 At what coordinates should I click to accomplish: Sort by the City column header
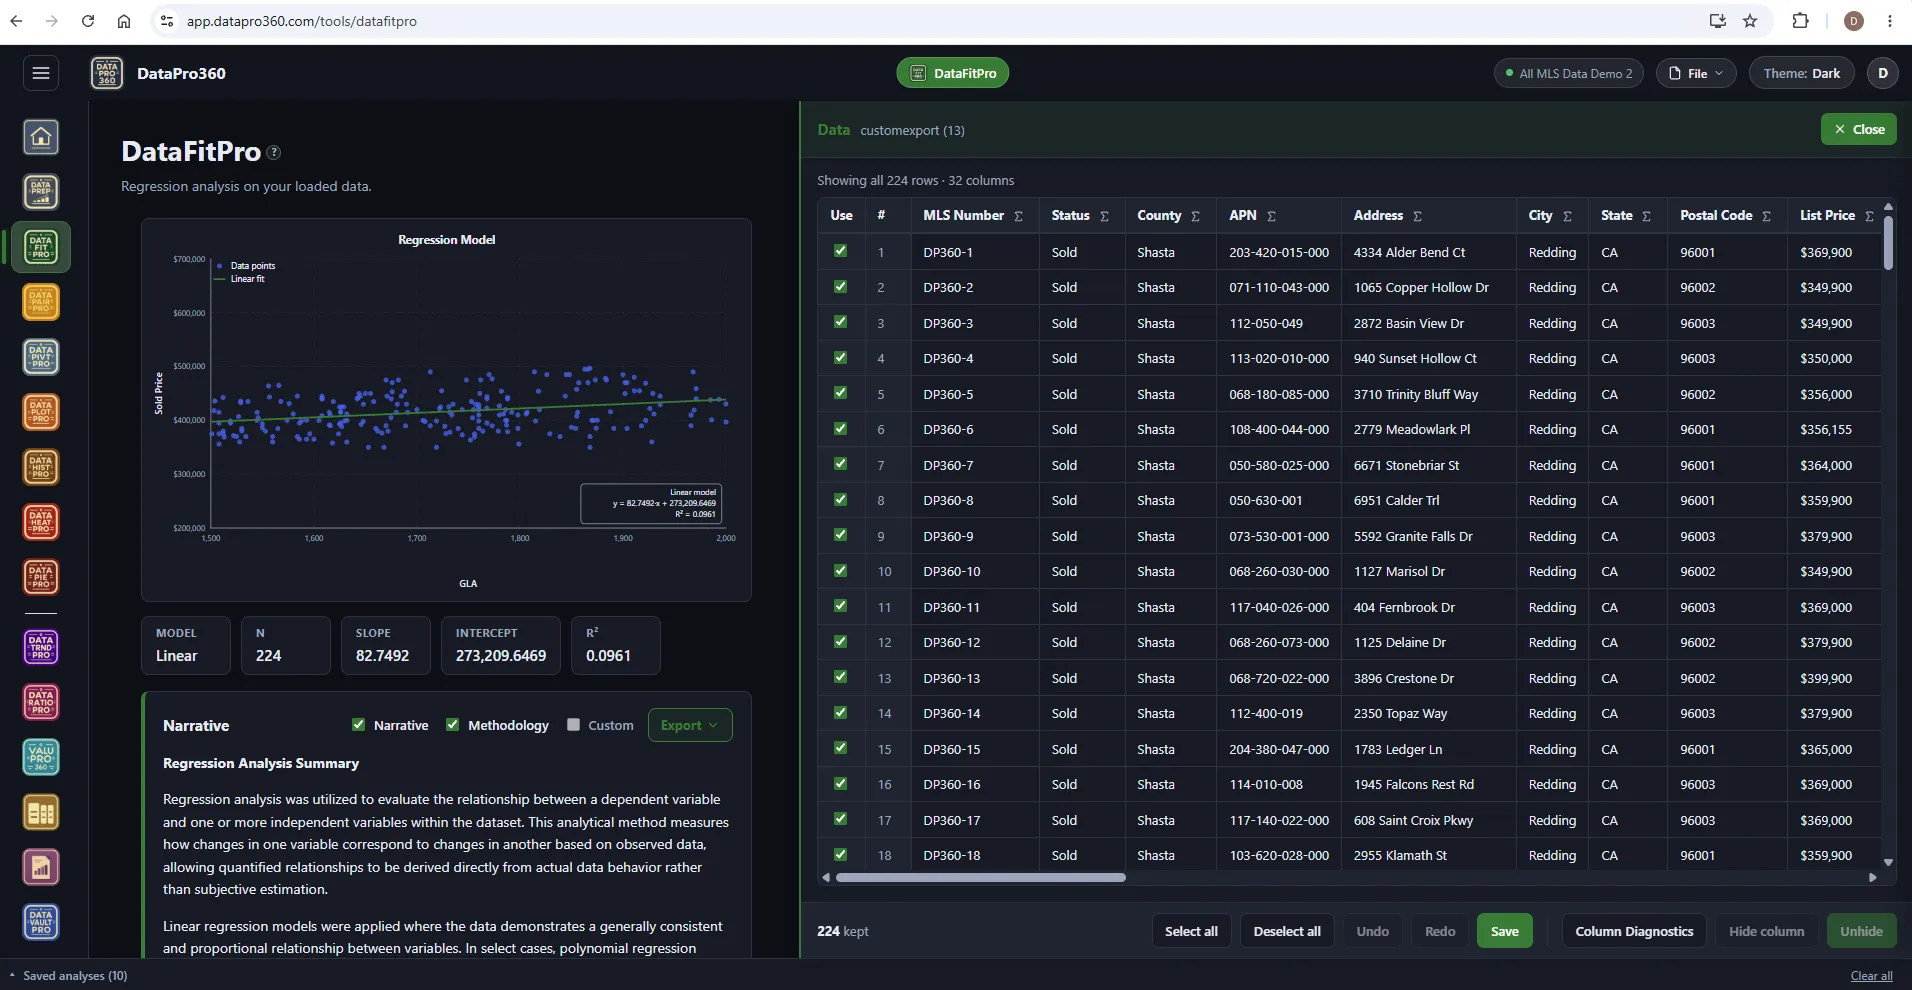[x=1540, y=215]
